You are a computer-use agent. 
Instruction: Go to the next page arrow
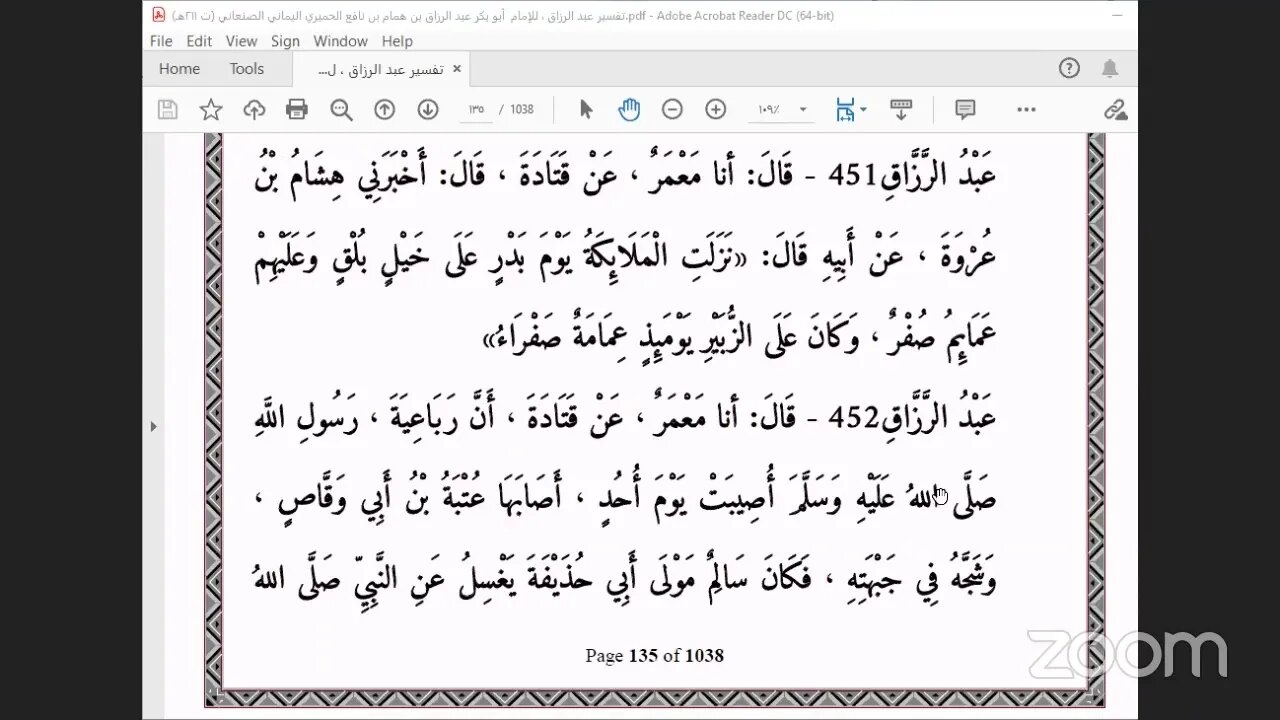428,110
